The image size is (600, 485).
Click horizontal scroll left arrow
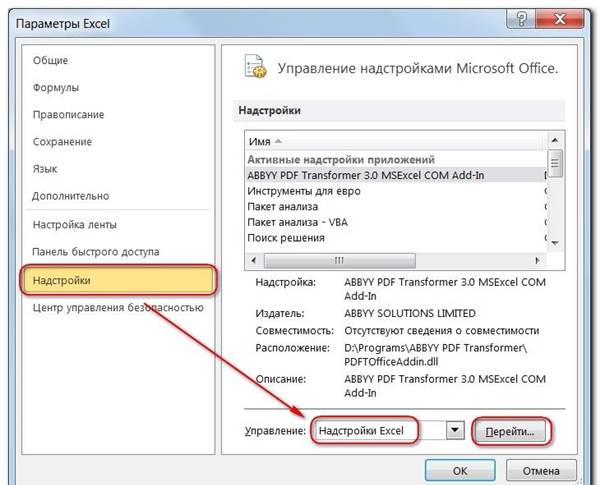coord(253,260)
